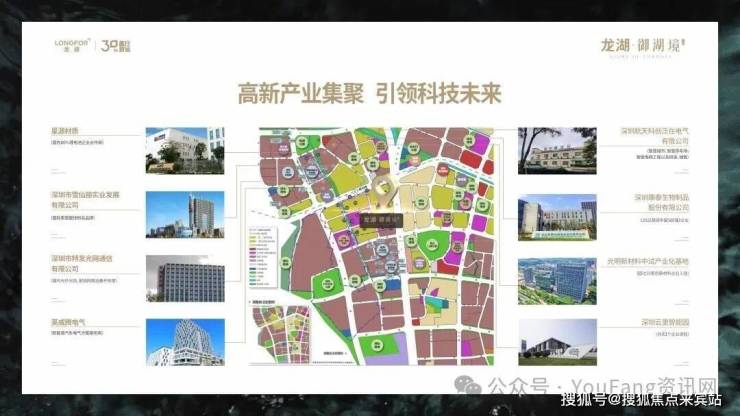The width and height of the screenshot is (740, 416).
Task: Open the 深圳市雪仙丽实业发展 building photo
Action: coord(185,213)
